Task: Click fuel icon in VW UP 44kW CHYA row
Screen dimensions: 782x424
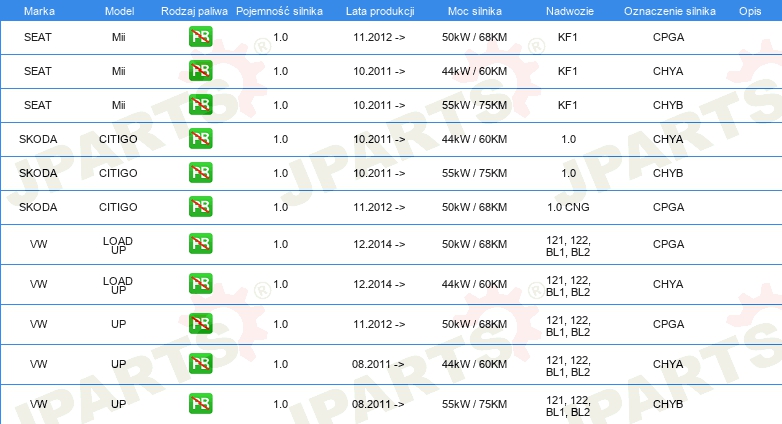Action: [200, 364]
